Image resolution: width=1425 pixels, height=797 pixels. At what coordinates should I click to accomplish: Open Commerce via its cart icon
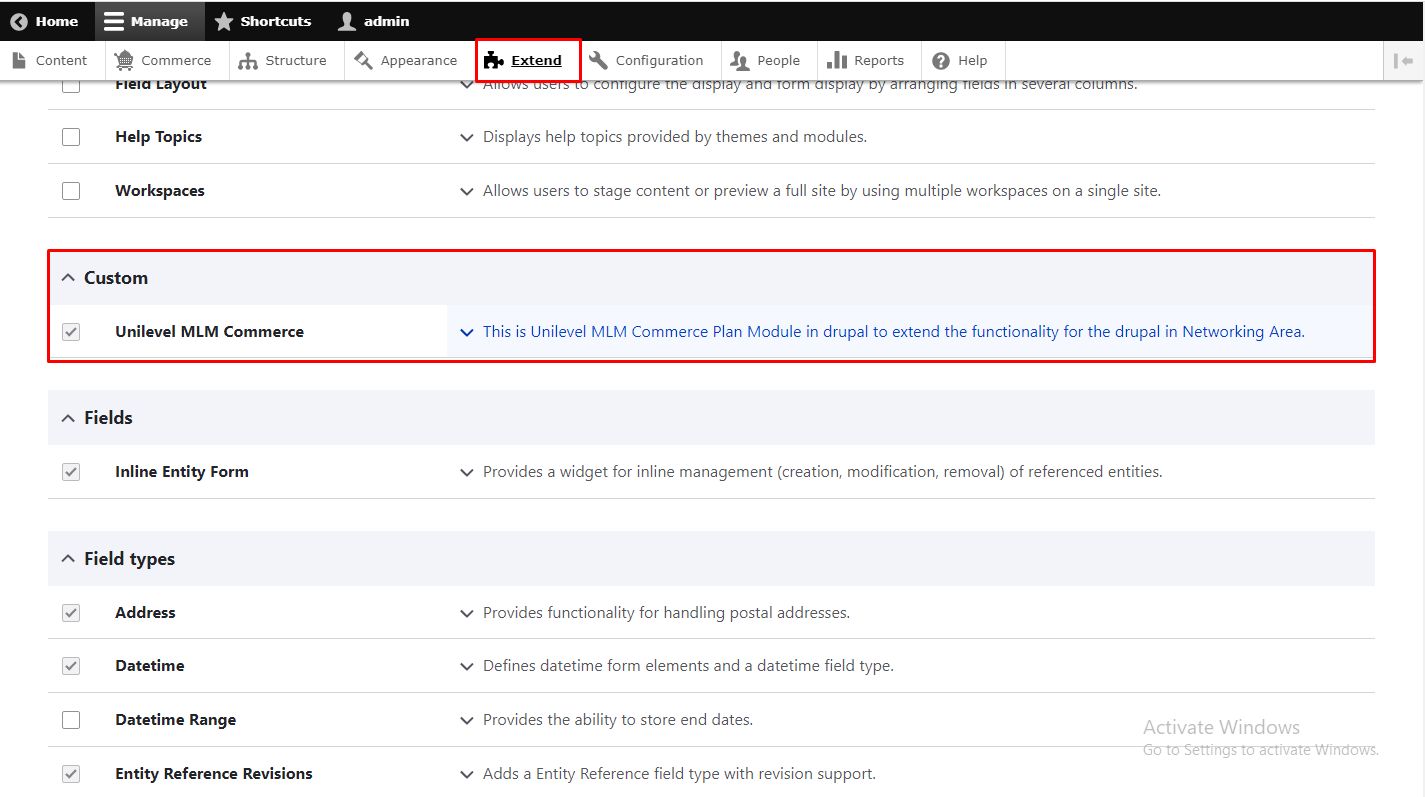pos(124,61)
